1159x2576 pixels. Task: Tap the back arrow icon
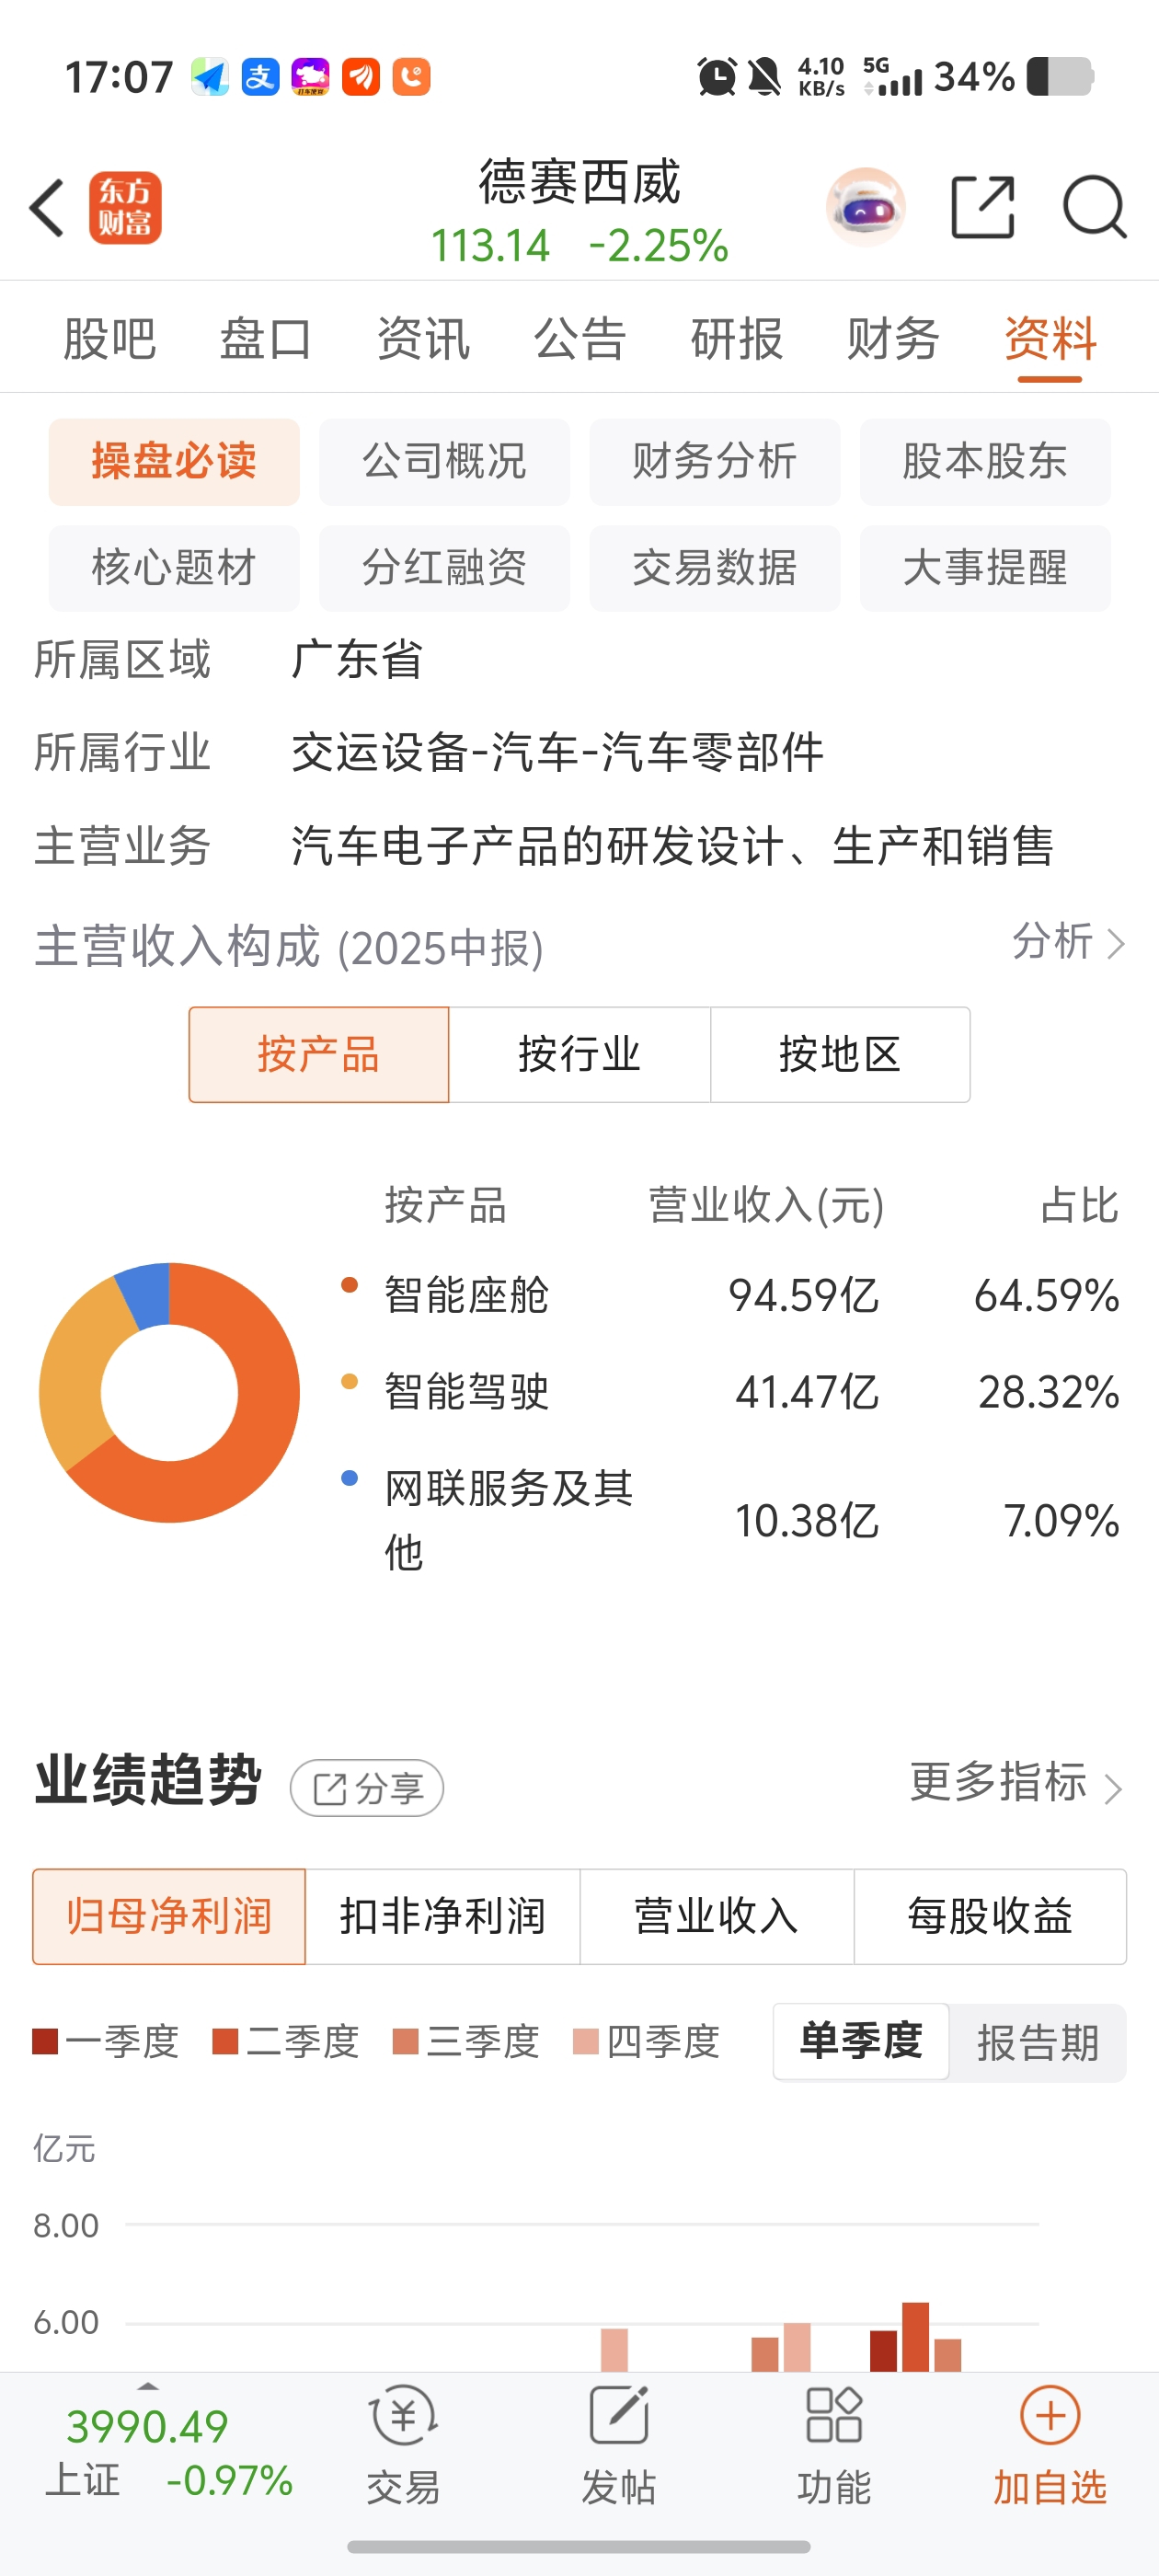point(47,208)
